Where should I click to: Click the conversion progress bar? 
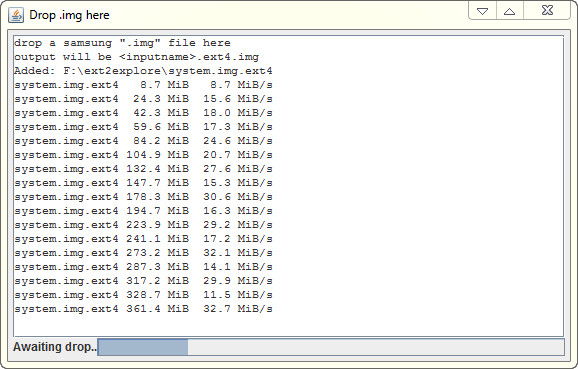[331, 347]
